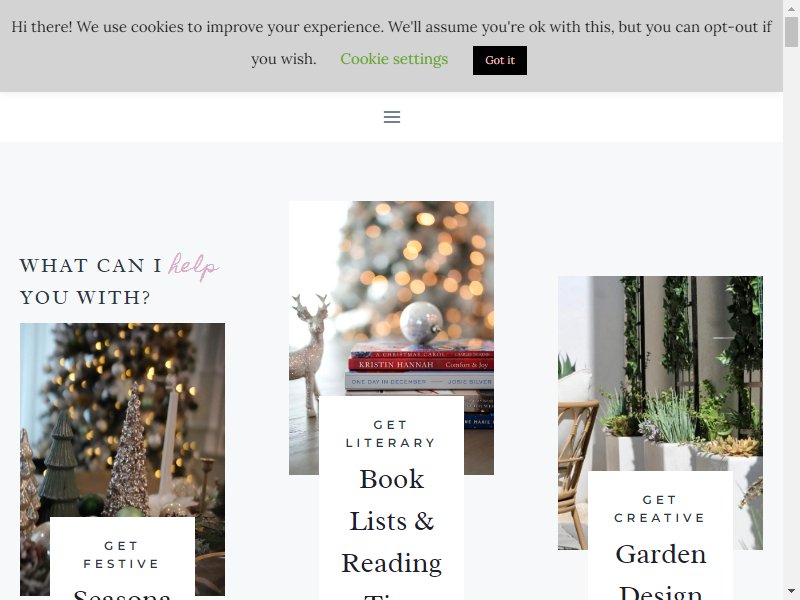Click the pink handwritten help word

coord(193,266)
